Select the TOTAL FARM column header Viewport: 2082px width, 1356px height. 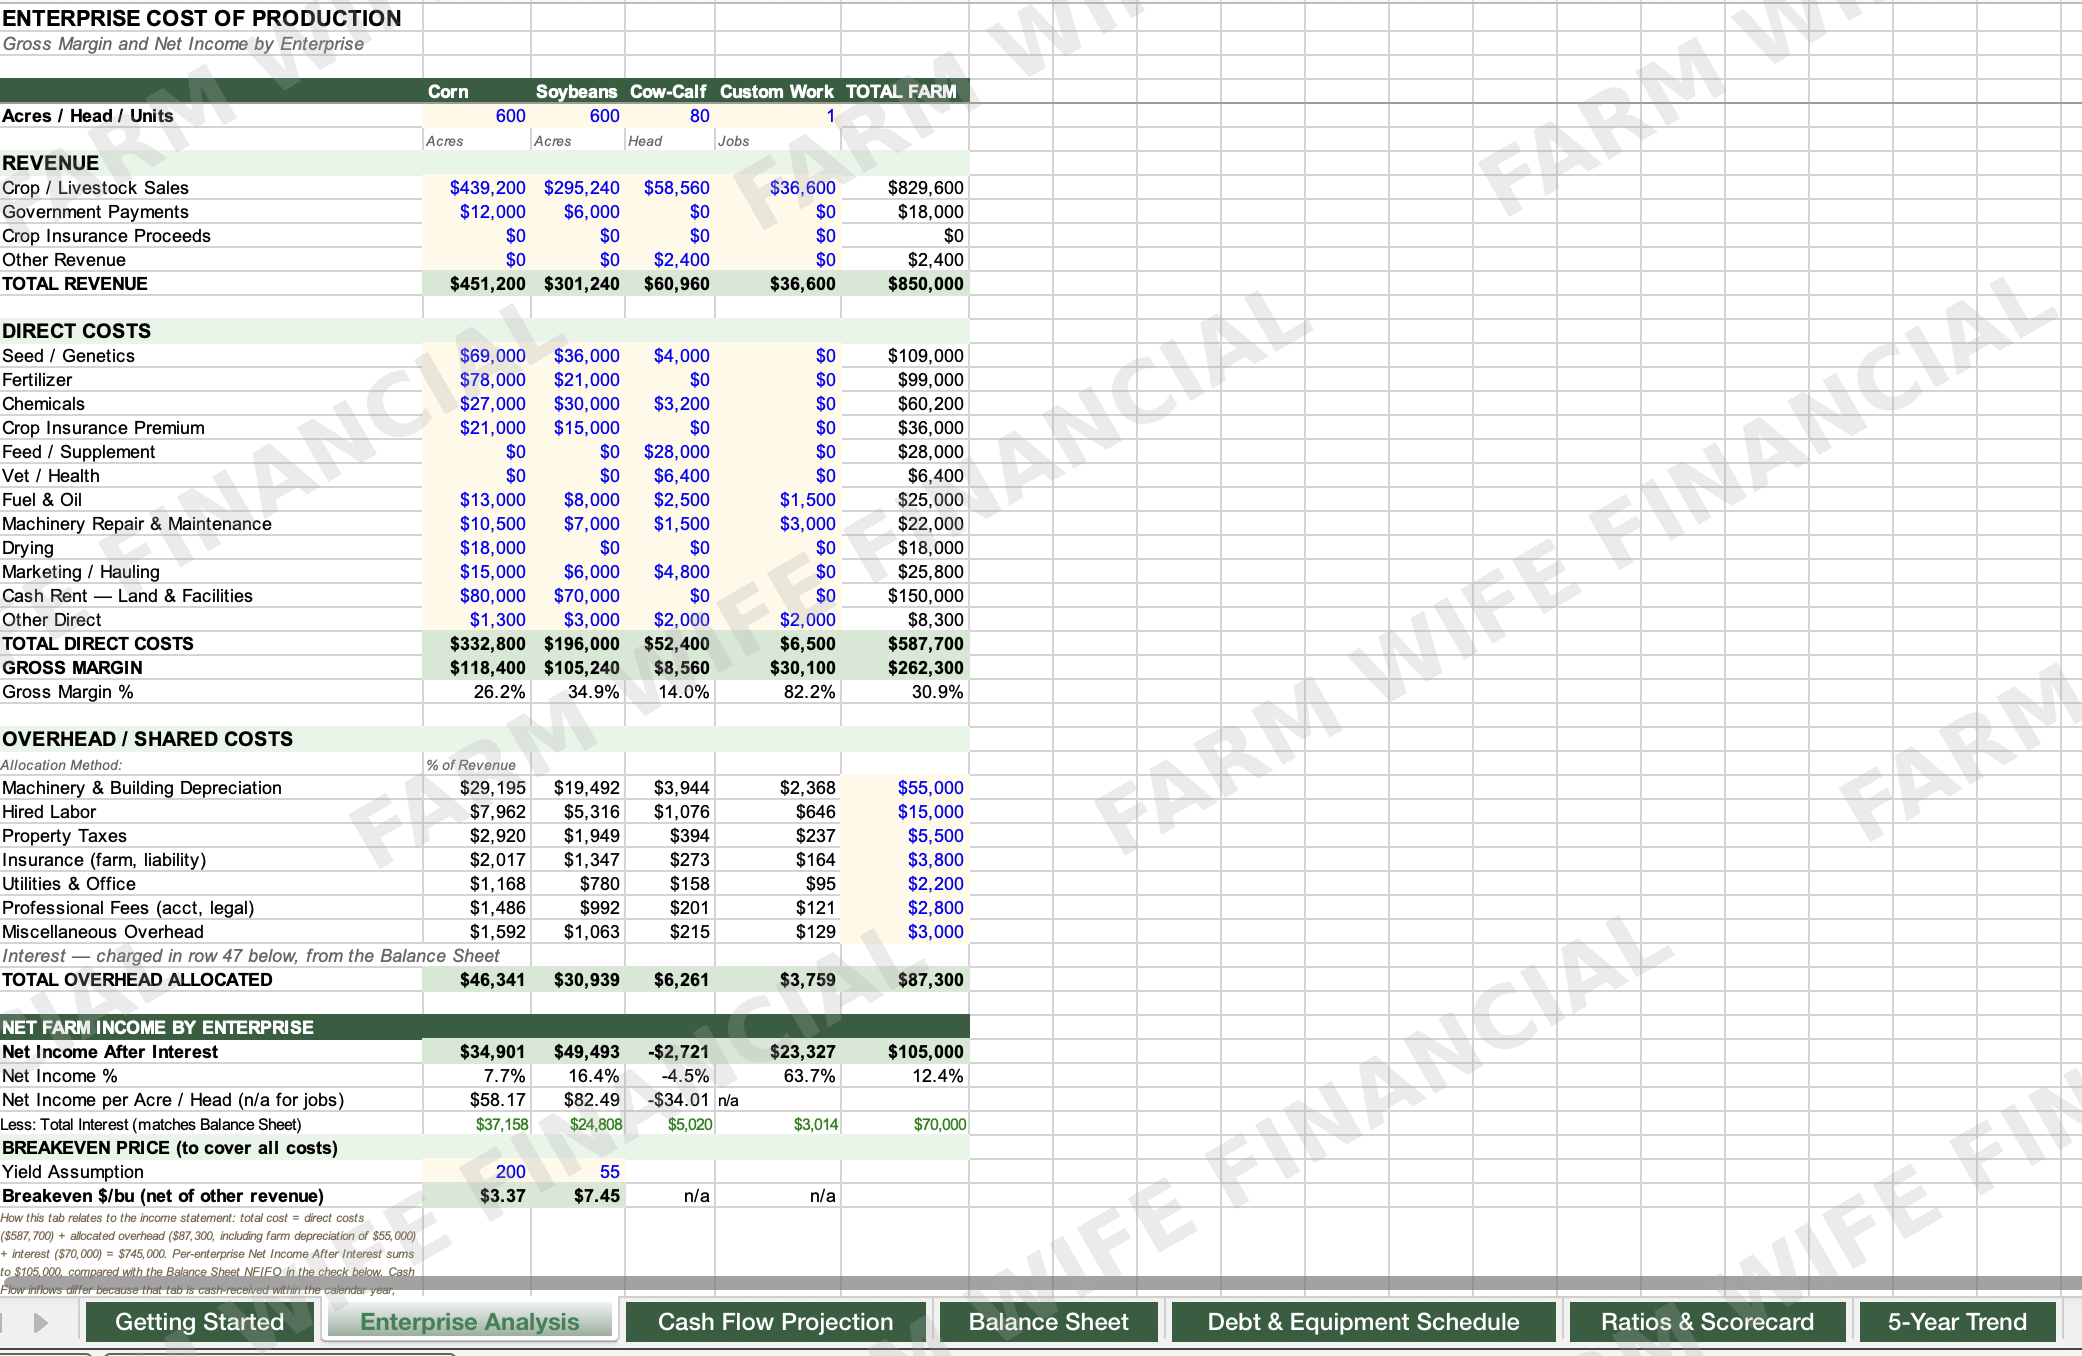tap(906, 91)
